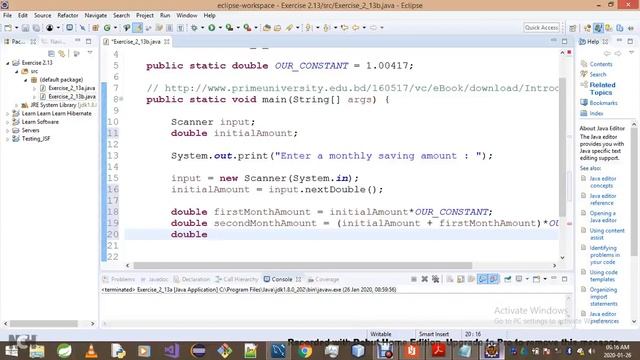Select the Testing_JSF project
This screenshot has height=360, width=640.
pyautogui.click(x=36, y=139)
